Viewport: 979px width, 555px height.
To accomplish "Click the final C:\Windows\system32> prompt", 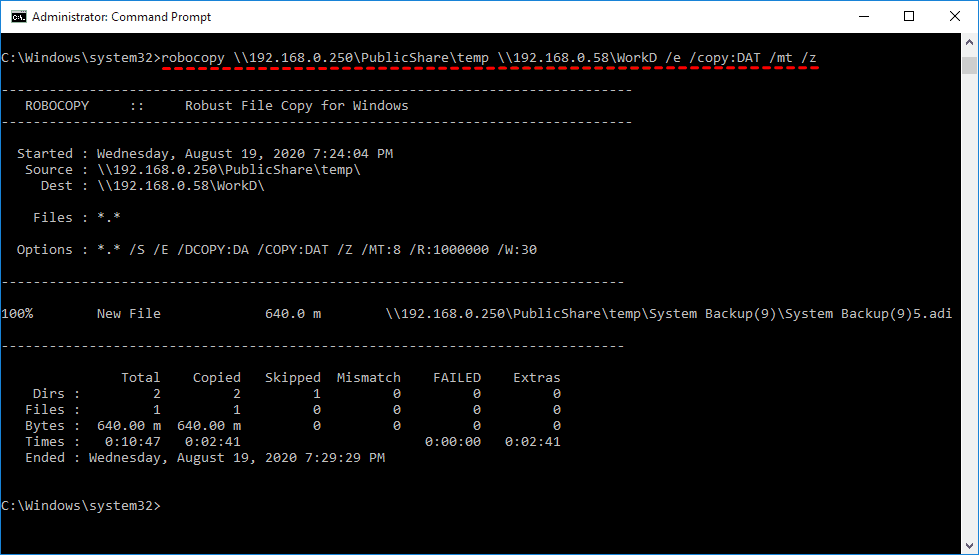I will click(x=80, y=505).
